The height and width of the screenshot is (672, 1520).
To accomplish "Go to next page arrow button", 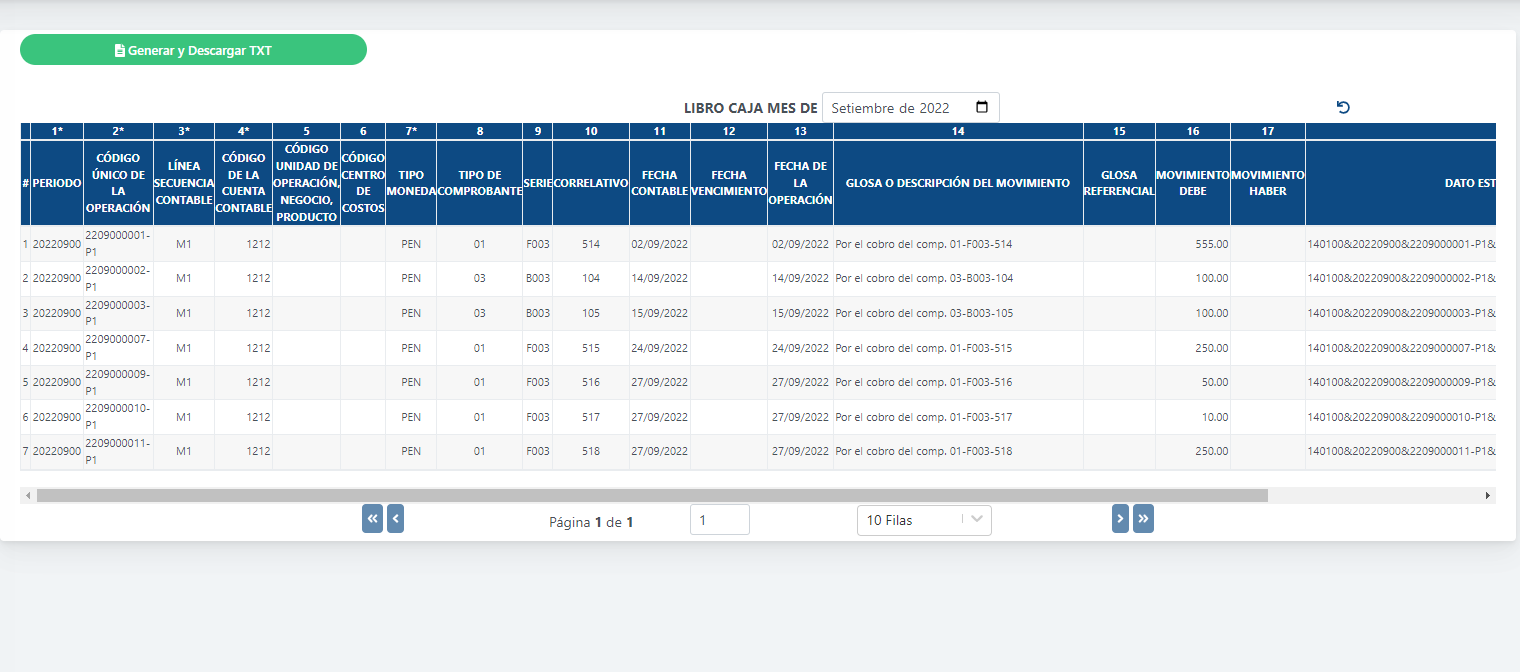I will pos(1120,519).
